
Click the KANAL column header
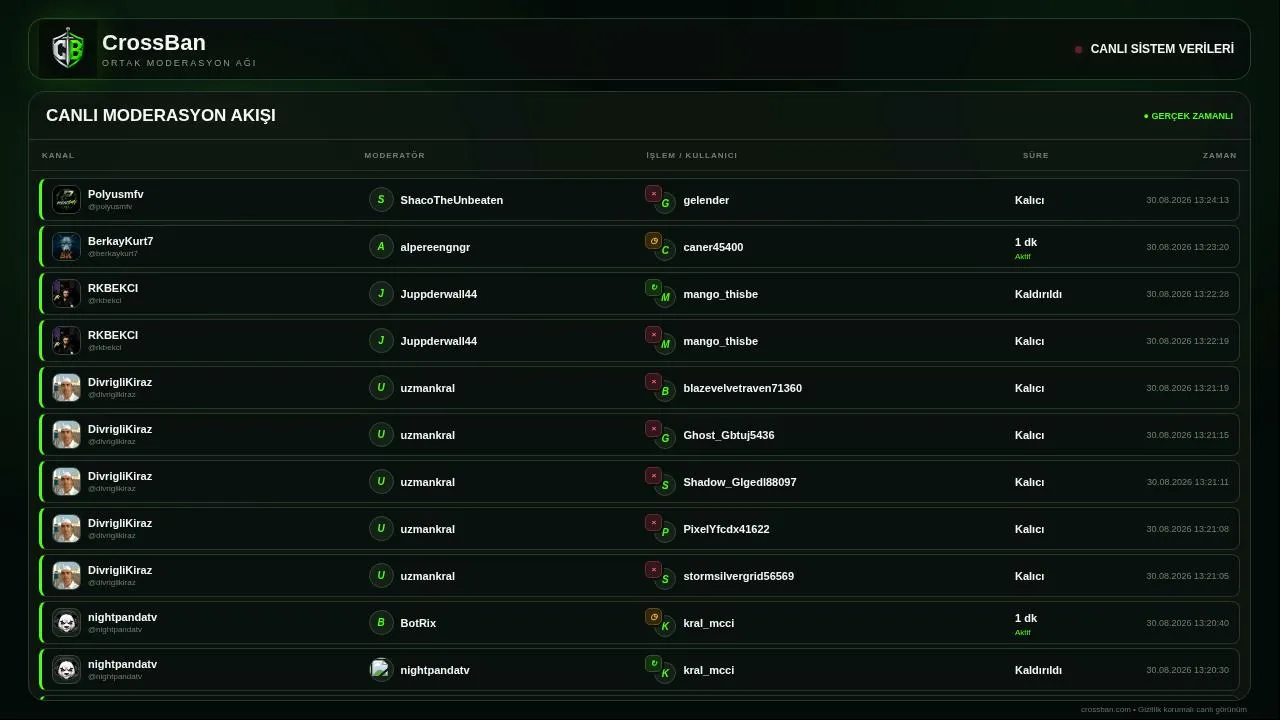pyautogui.click(x=58, y=155)
